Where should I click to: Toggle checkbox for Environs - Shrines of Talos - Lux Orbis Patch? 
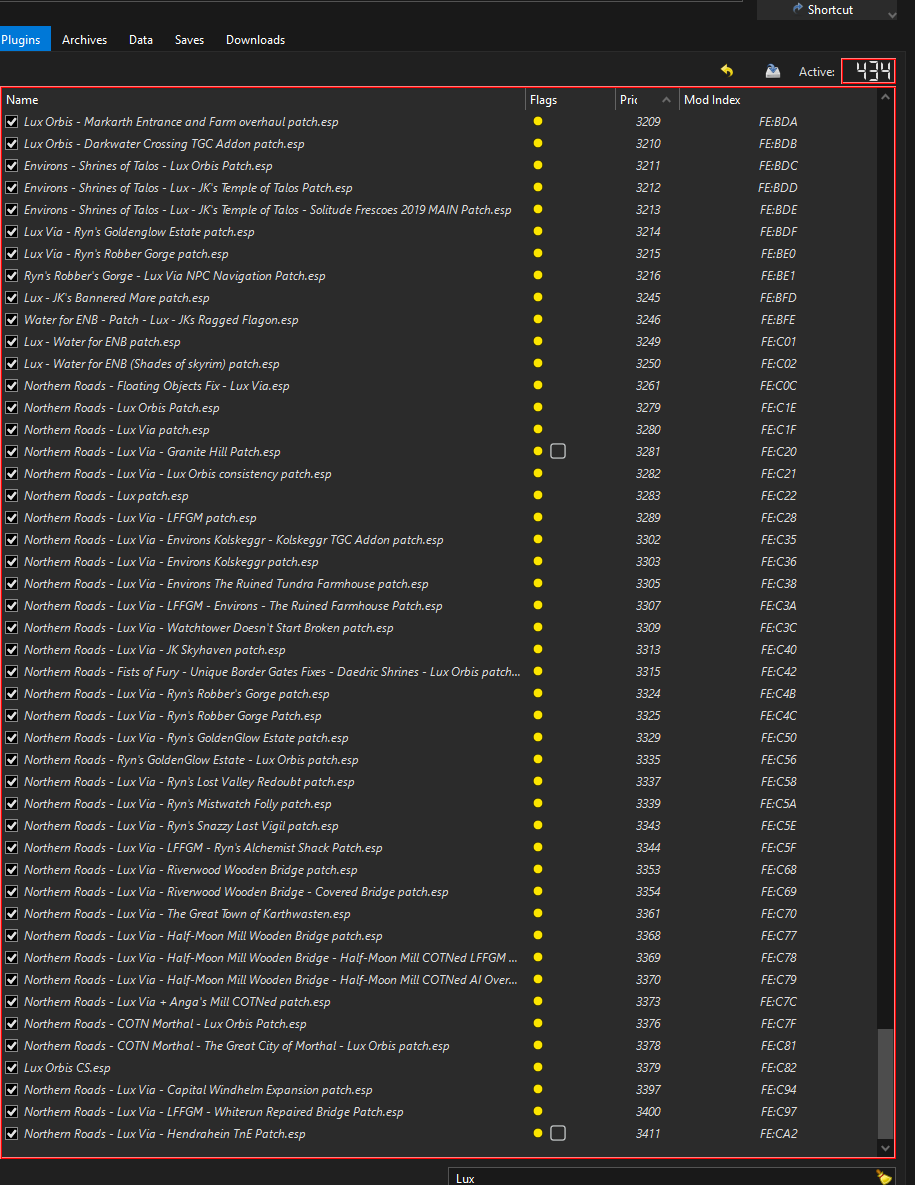(x=12, y=166)
